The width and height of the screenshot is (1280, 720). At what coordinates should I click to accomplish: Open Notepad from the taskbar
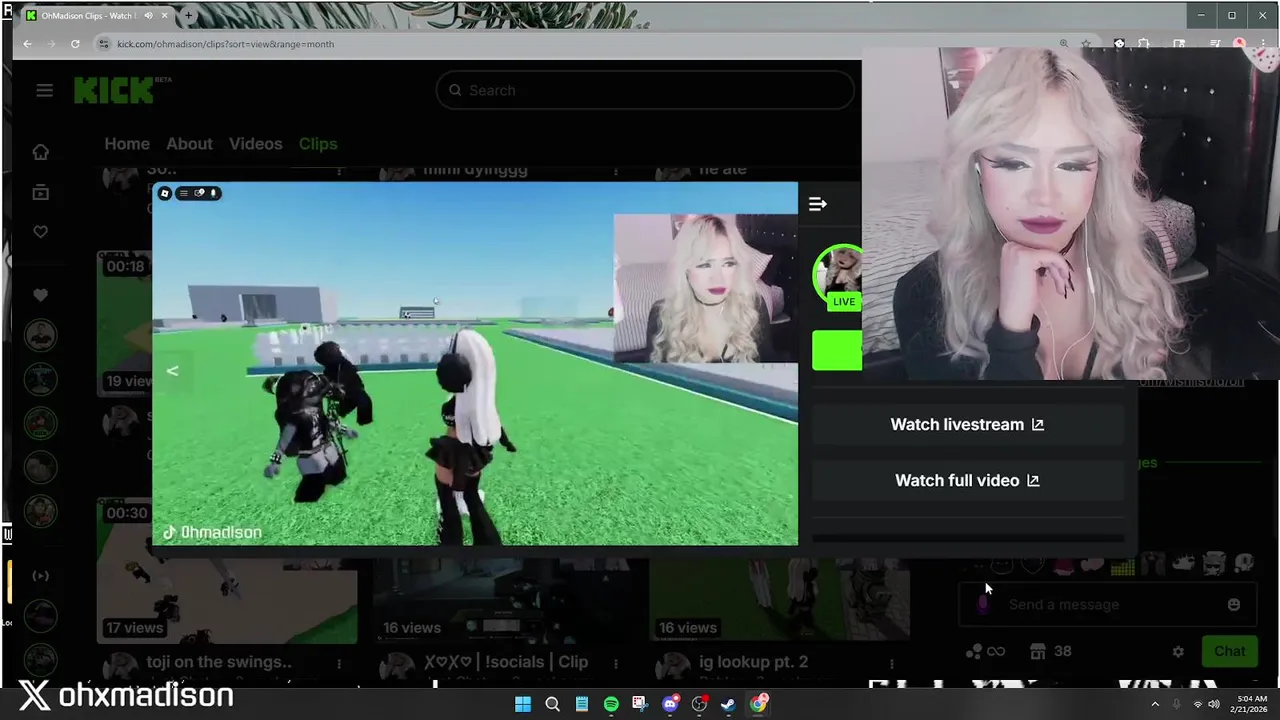[x=581, y=704]
